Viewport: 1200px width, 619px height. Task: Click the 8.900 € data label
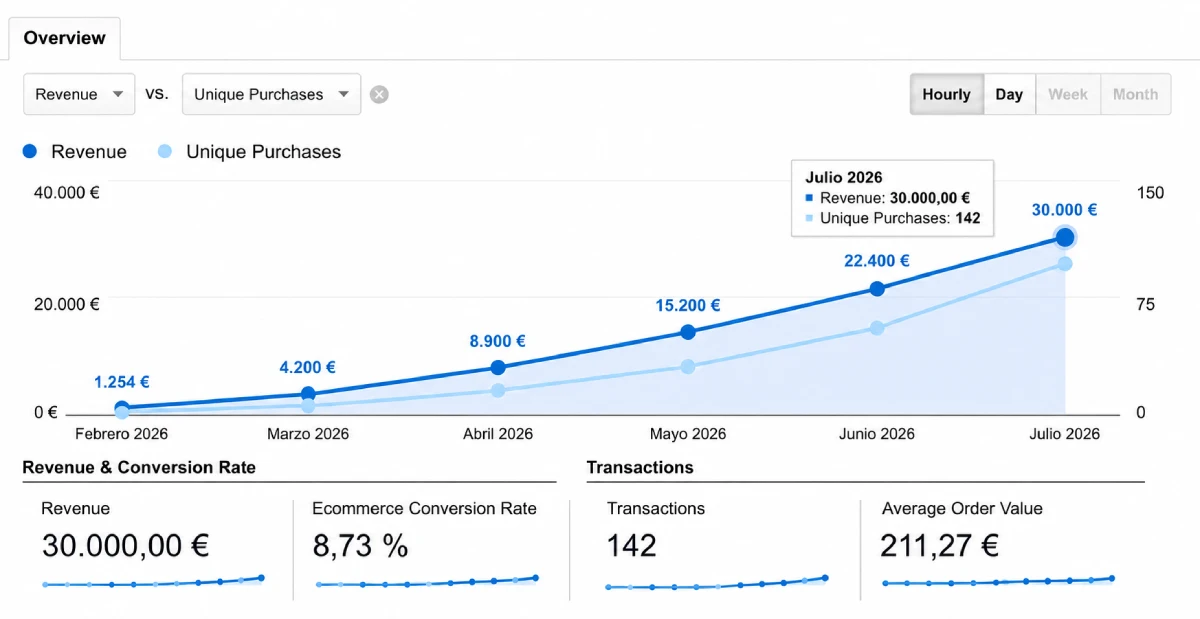(498, 341)
